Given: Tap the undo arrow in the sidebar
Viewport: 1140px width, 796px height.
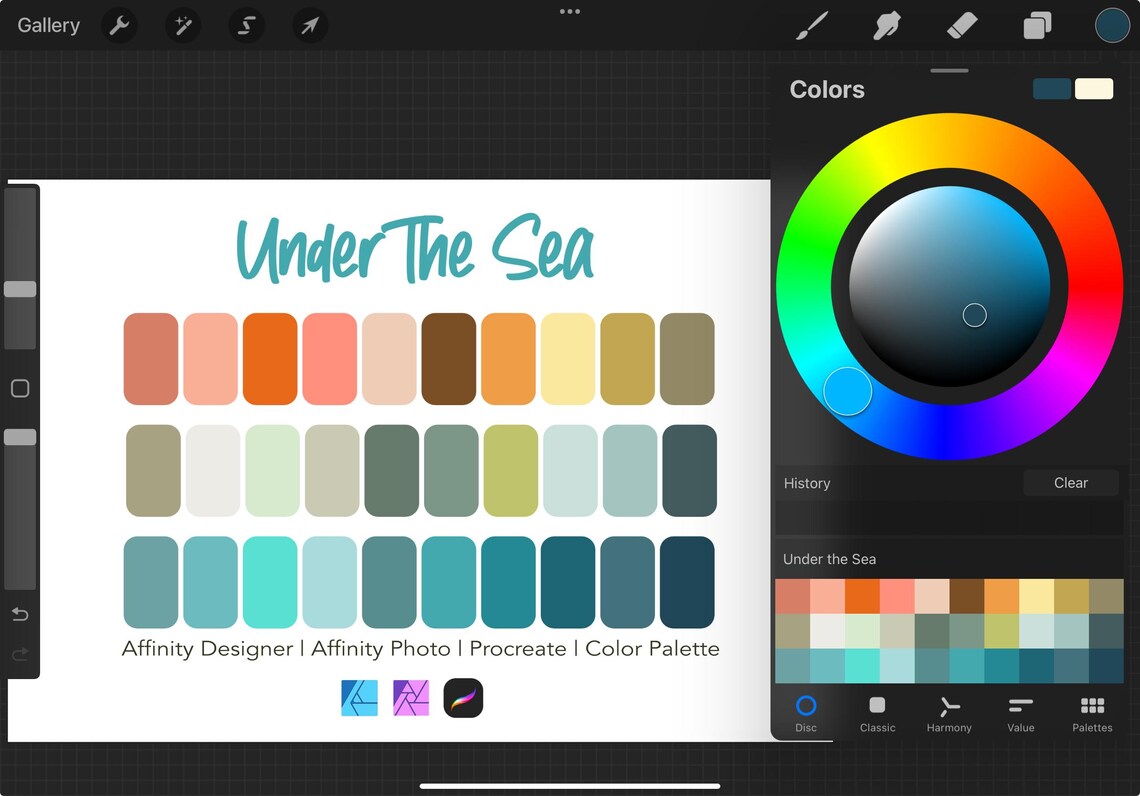Looking at the screenshot, I should 20,614.
